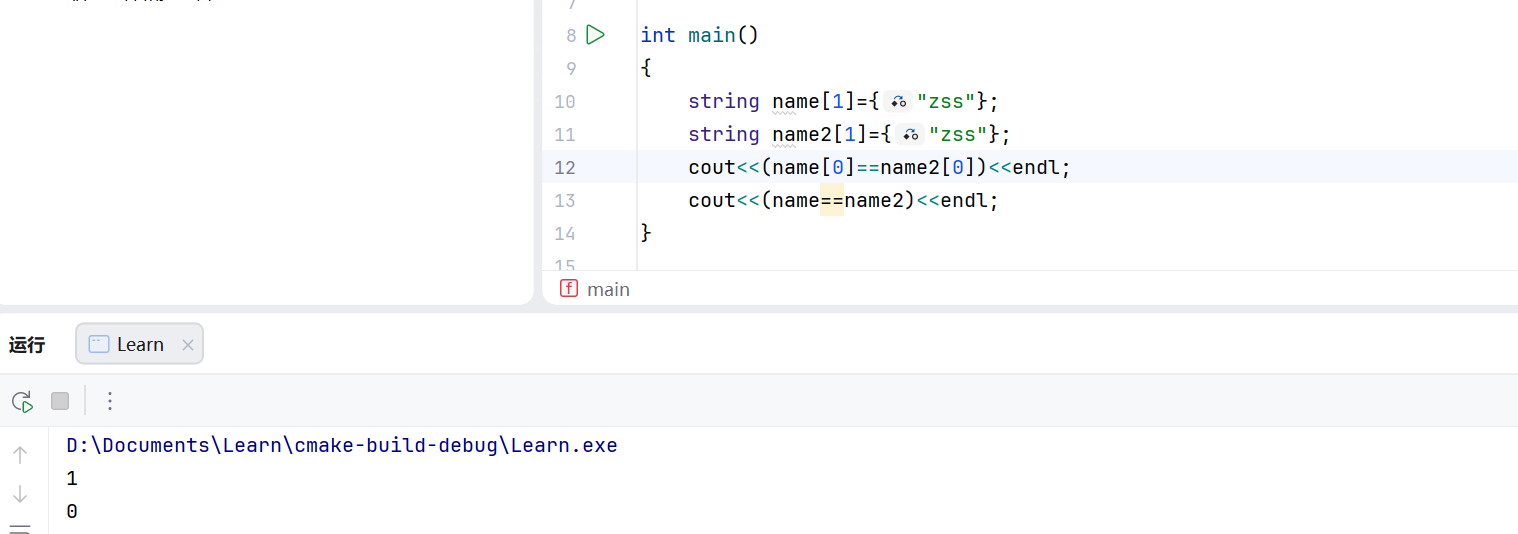Click the 运行 tool window title

pyautogui.click(x=27, y=345)
